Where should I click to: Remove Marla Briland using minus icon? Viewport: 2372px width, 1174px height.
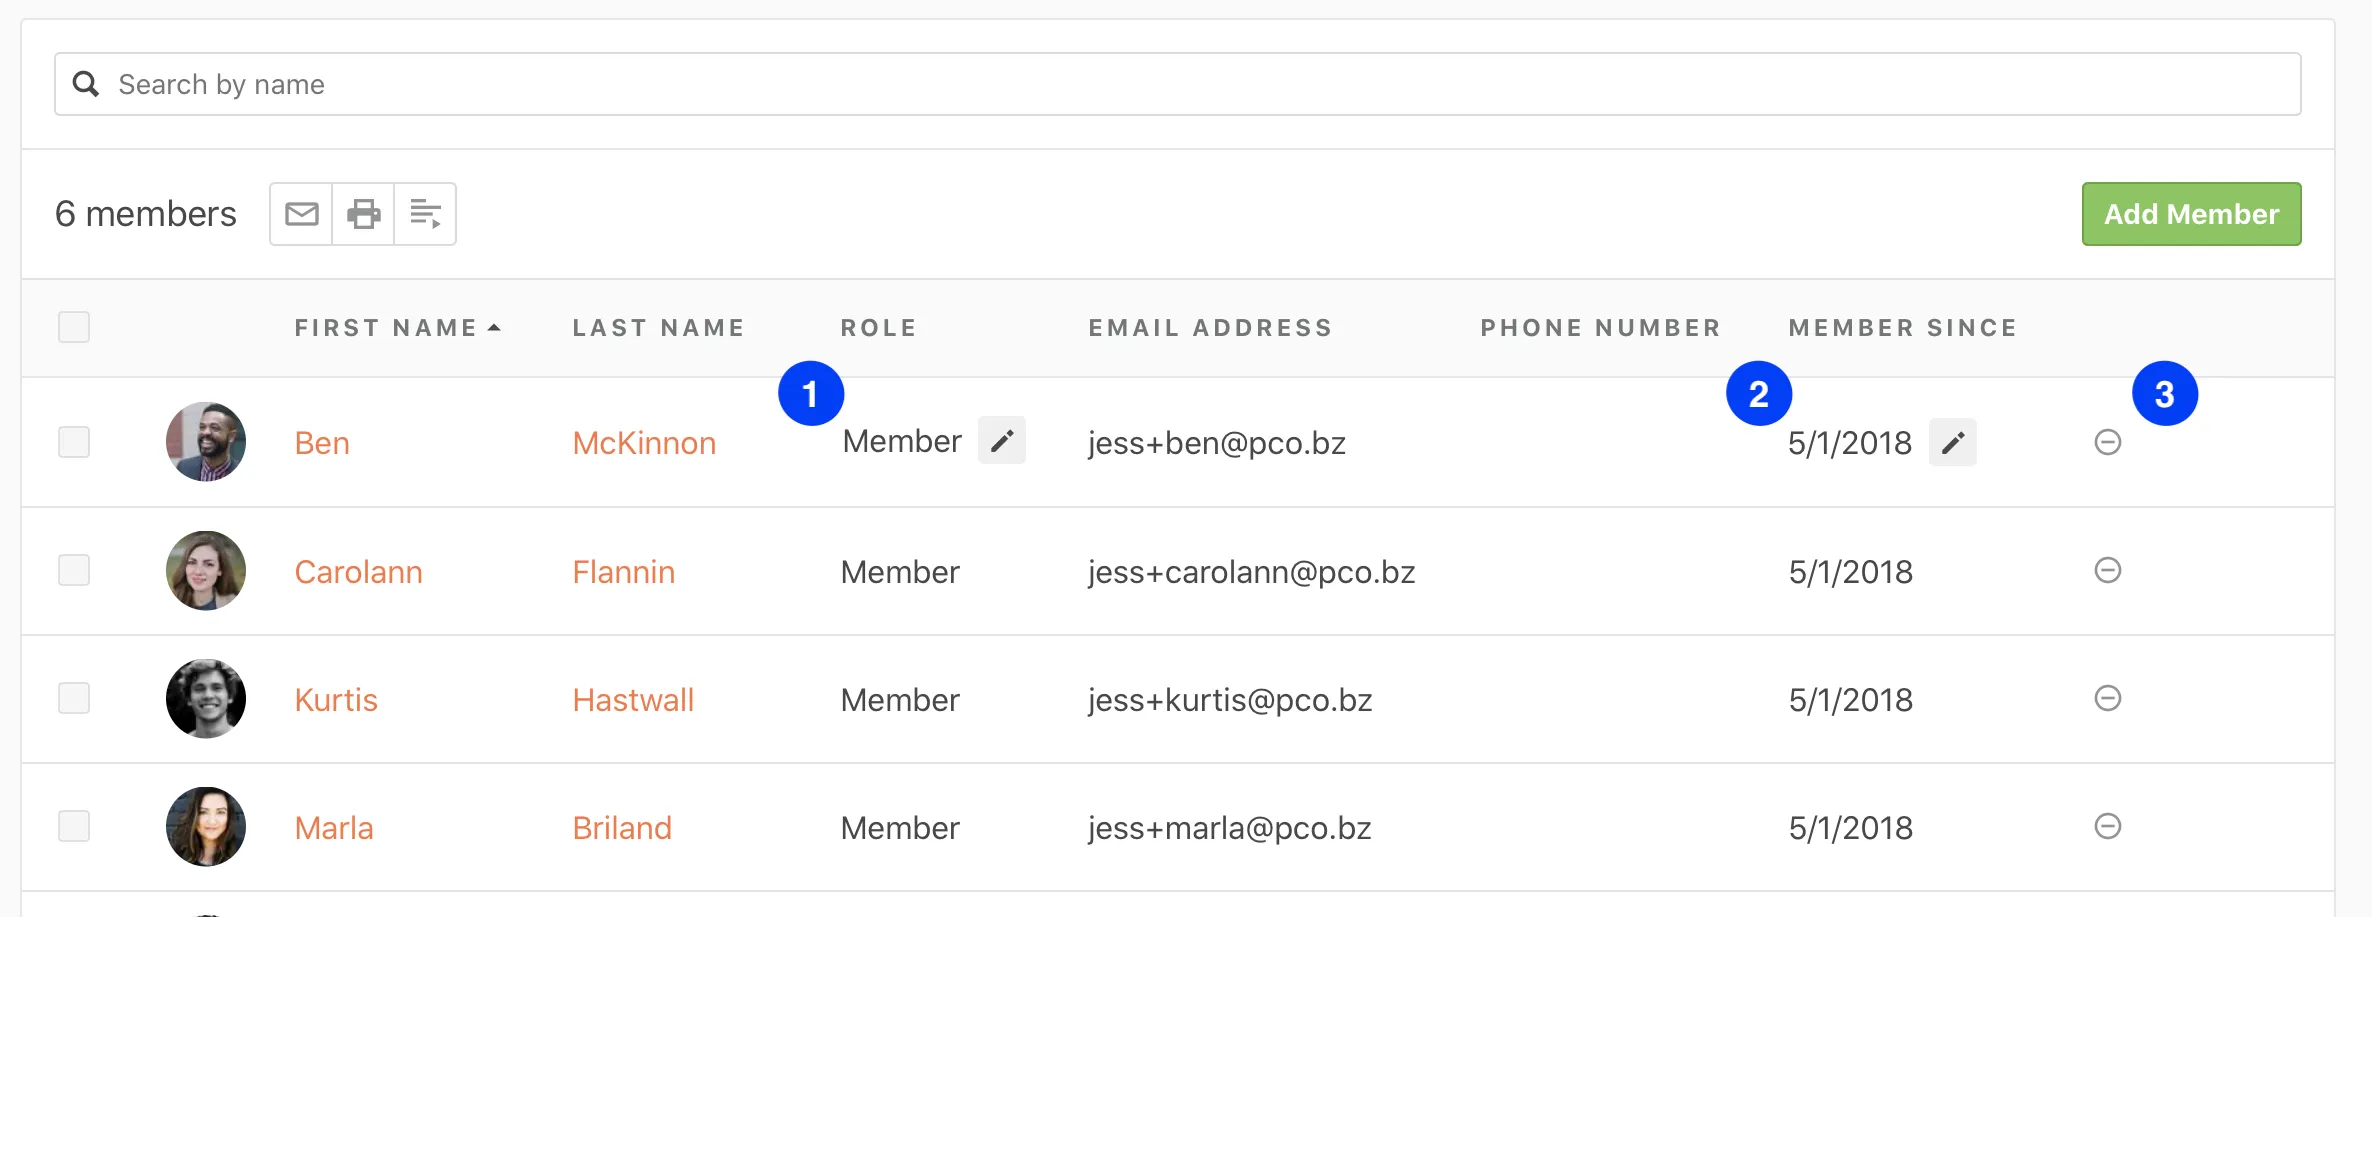tap(2107, 826)
